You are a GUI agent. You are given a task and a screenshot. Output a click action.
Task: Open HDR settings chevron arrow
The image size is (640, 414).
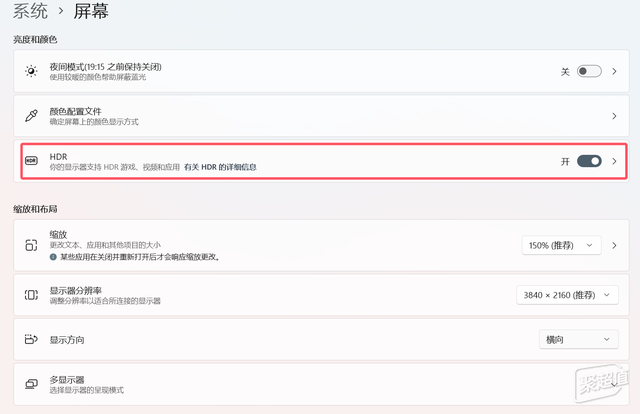pos(614,161)
